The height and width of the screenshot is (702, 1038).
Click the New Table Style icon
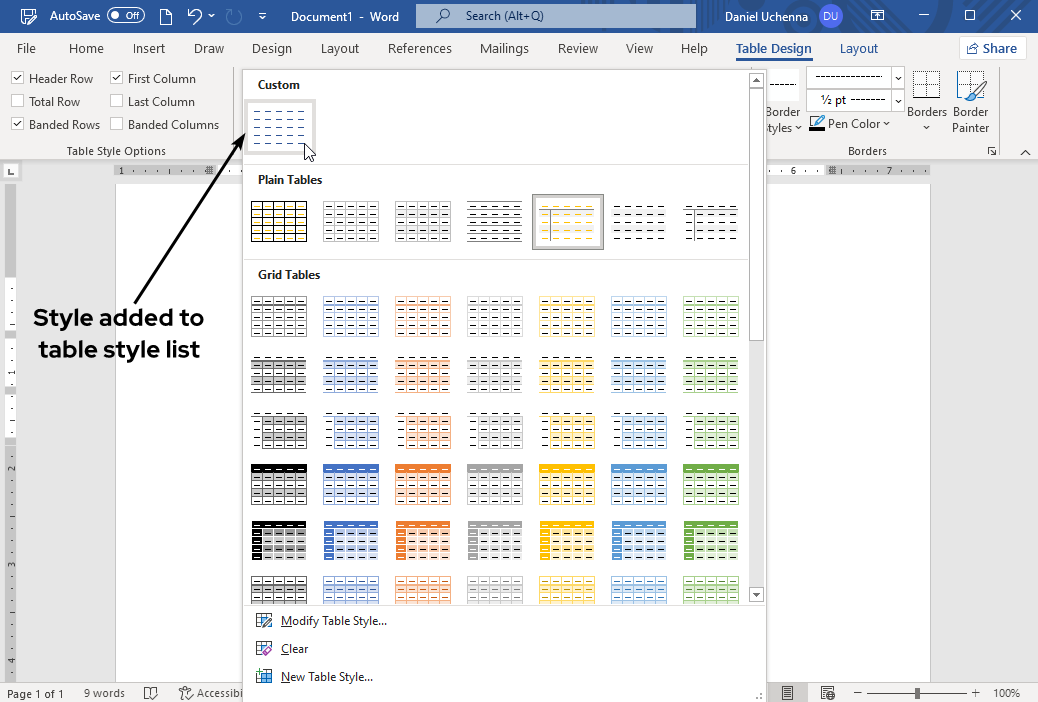point(264,677)
